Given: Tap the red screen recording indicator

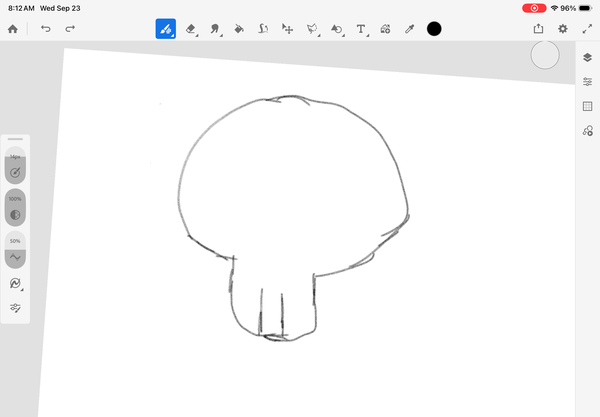Looking at the screenshot, I should point(534,8).
